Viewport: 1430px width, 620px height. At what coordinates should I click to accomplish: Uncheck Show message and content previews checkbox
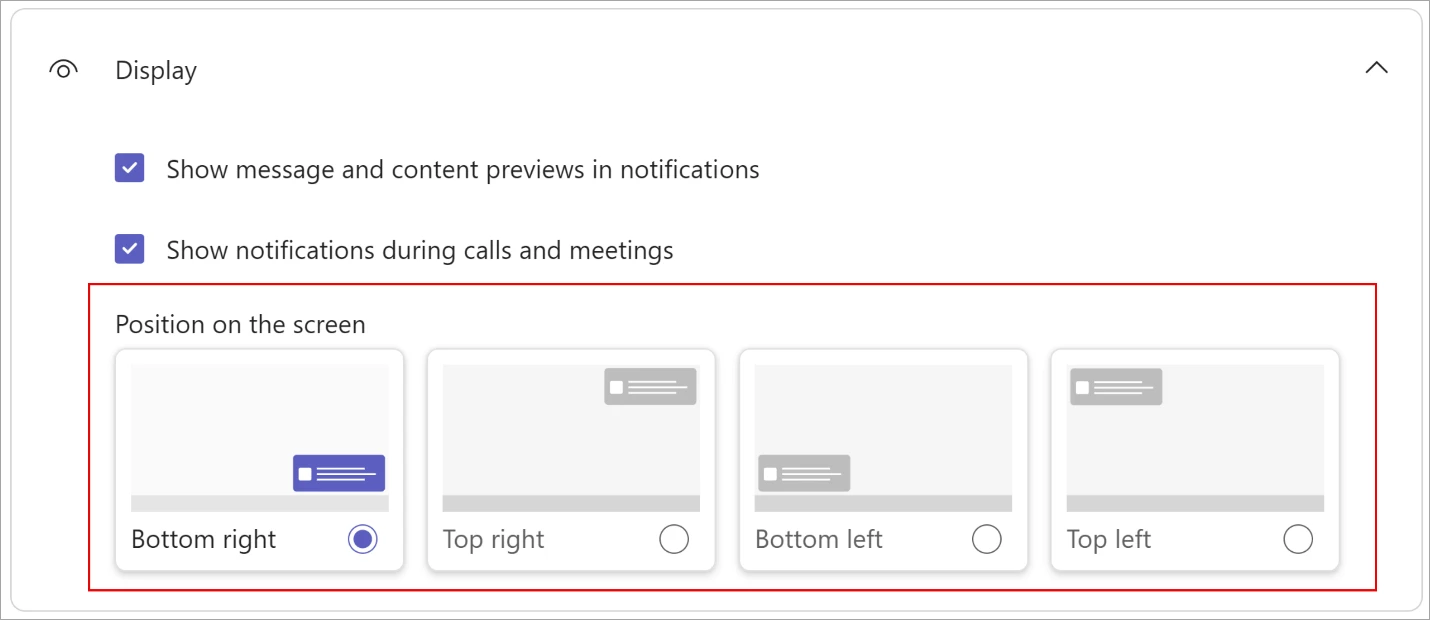pyautogui.click(x=130, y=168)
